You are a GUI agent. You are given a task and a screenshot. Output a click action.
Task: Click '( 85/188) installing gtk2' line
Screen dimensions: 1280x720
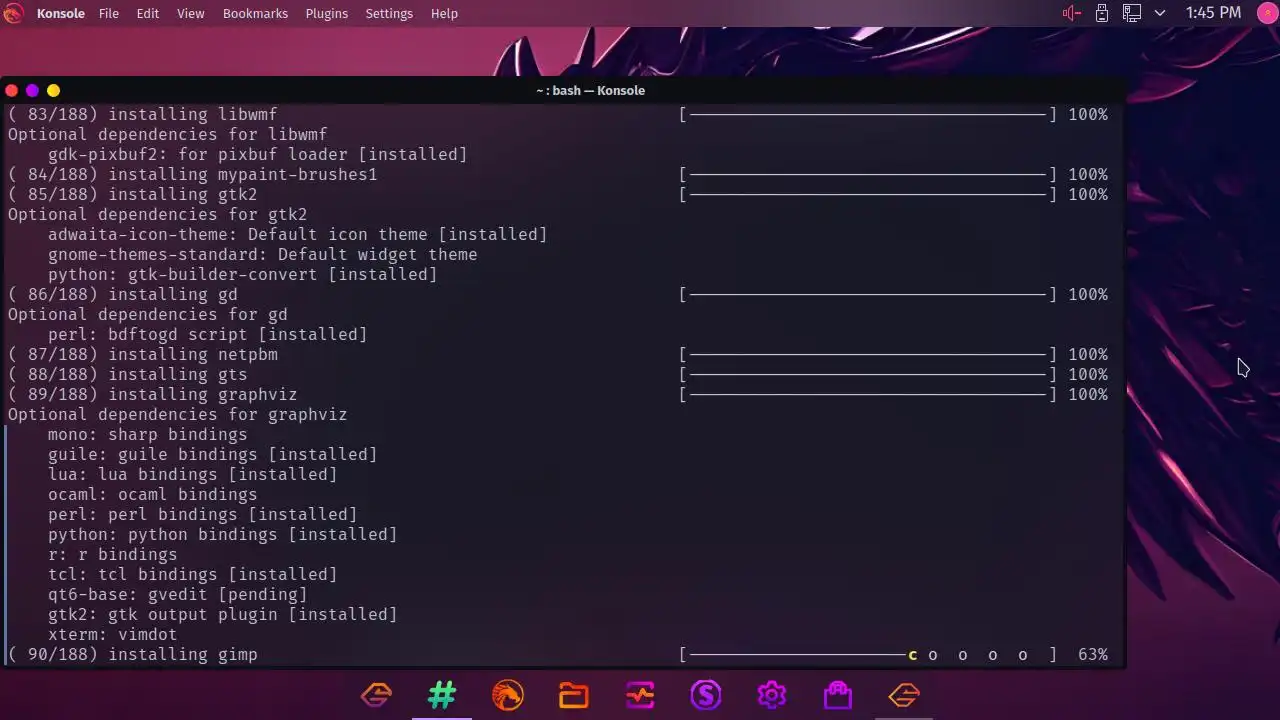pos(133,194)
